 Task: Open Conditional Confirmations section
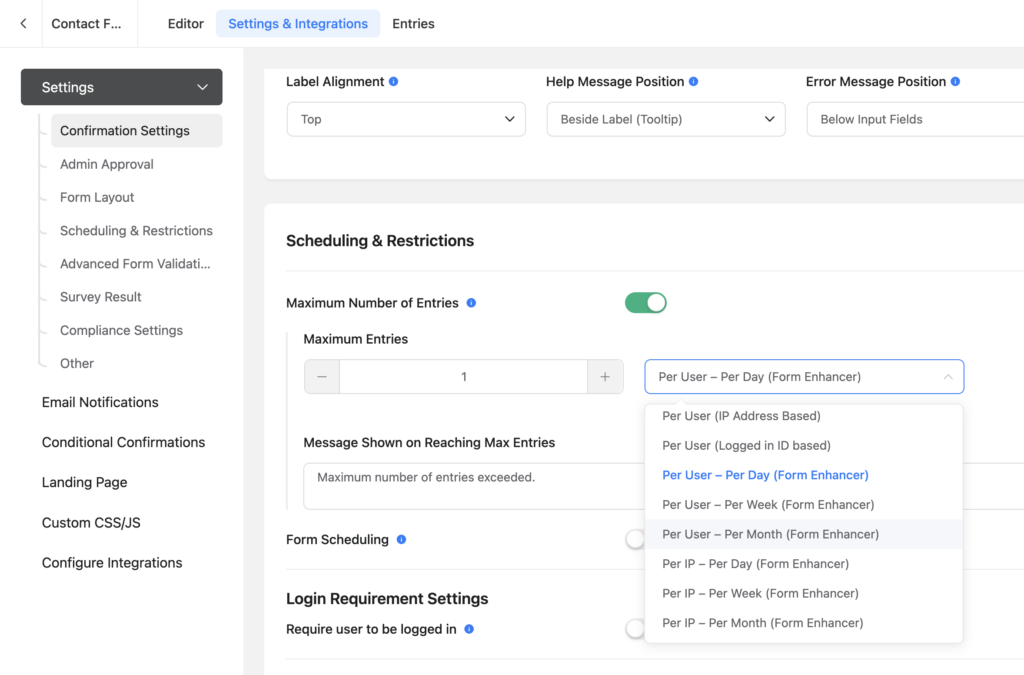[x=123, y=443]
